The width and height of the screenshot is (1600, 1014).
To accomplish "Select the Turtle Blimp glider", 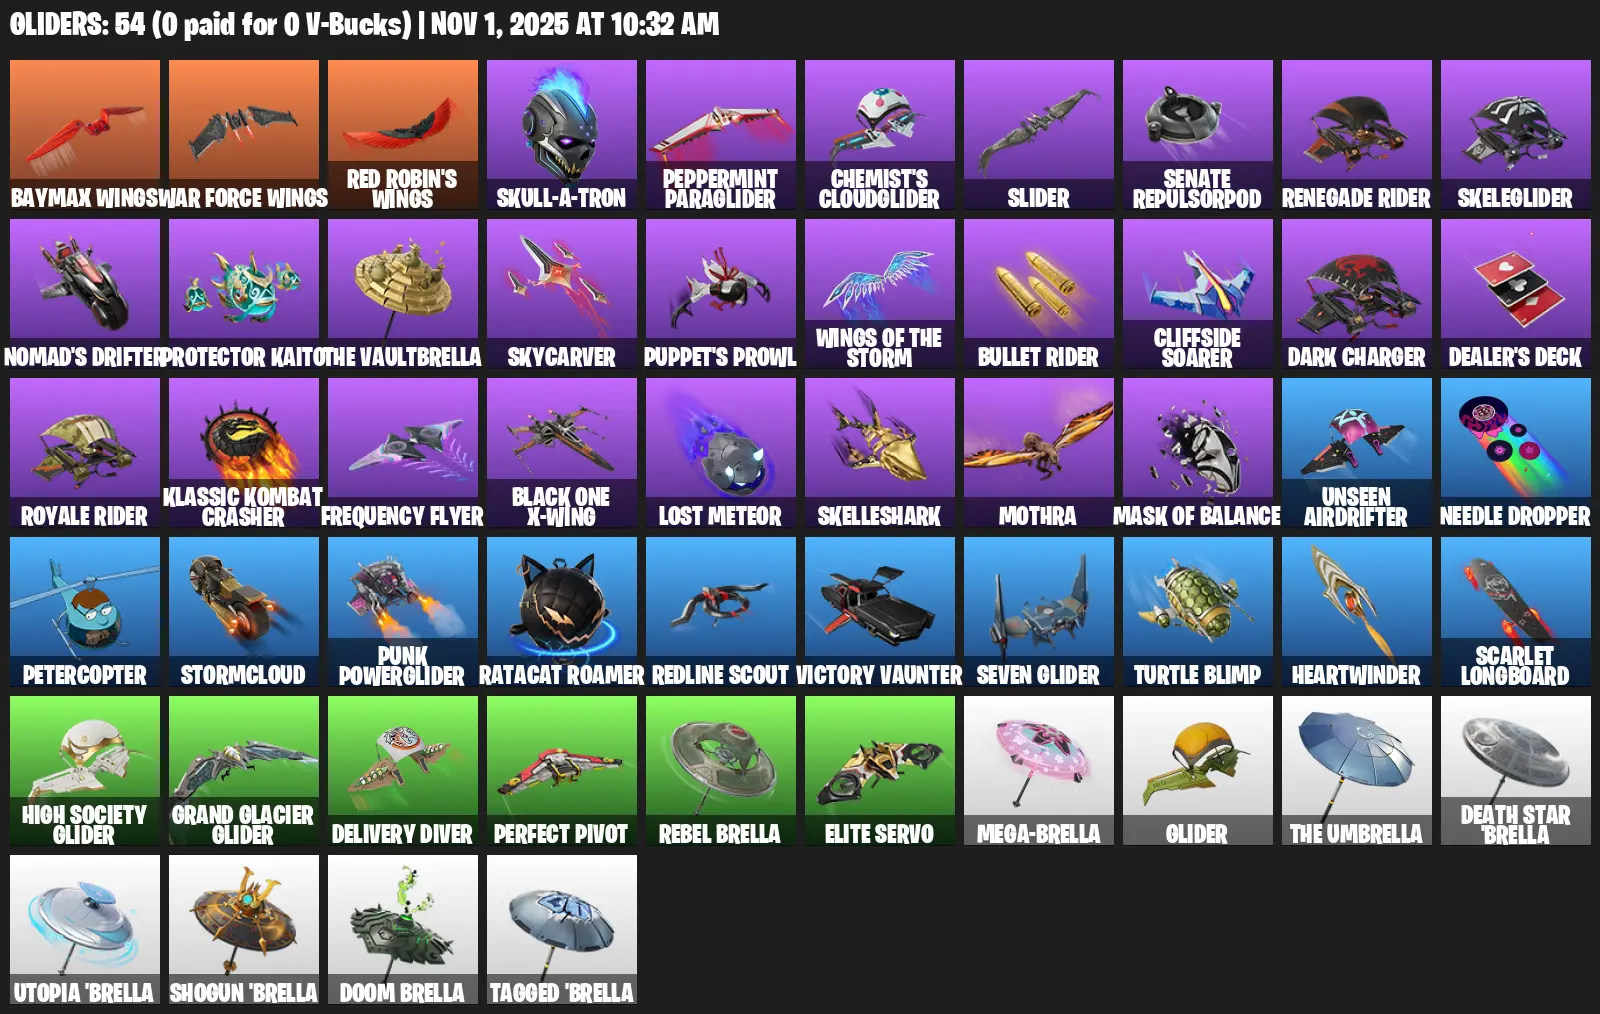I will [1198, 612].
